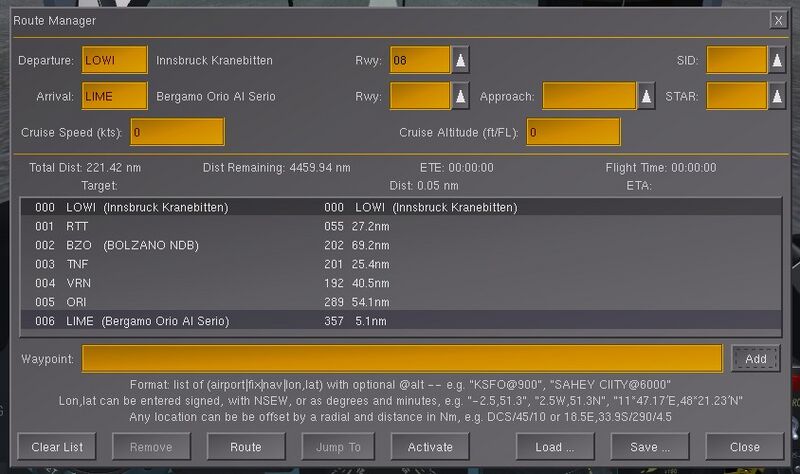The height and width of the screenshot is (474, 800).
Task: Click the Add waypoint button
Action: (755, 359)
